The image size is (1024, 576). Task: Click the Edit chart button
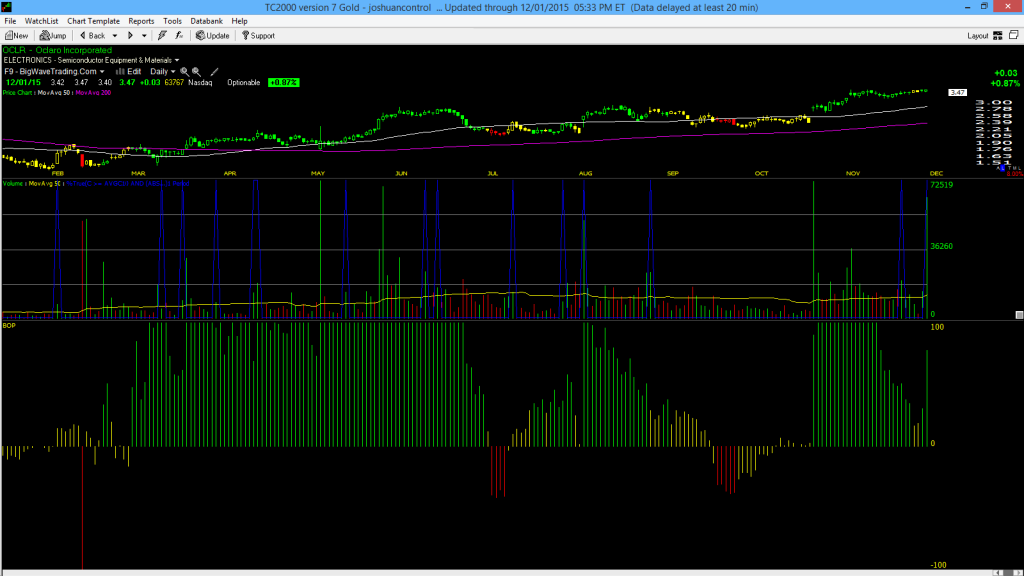[x=129, y=72]
